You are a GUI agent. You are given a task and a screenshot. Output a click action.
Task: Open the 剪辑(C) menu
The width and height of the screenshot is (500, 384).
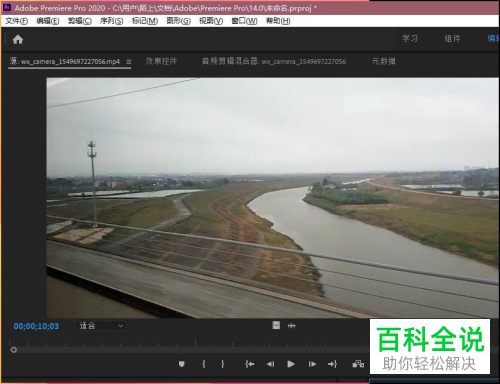coord(80,21)
